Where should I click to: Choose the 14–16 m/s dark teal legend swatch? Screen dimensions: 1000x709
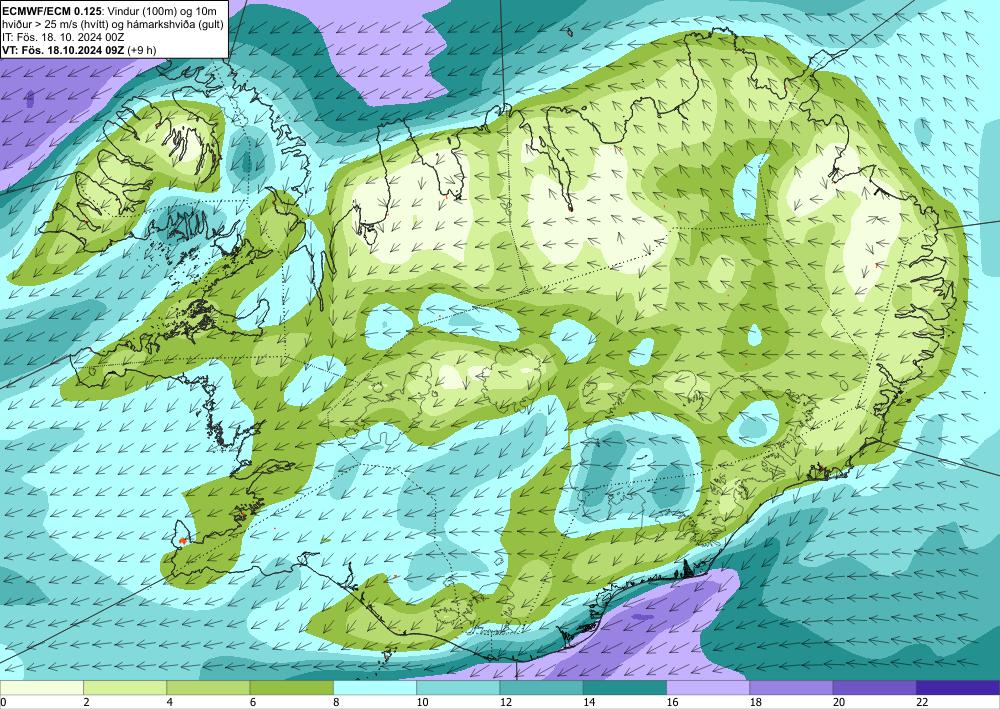tap(625, 687)
